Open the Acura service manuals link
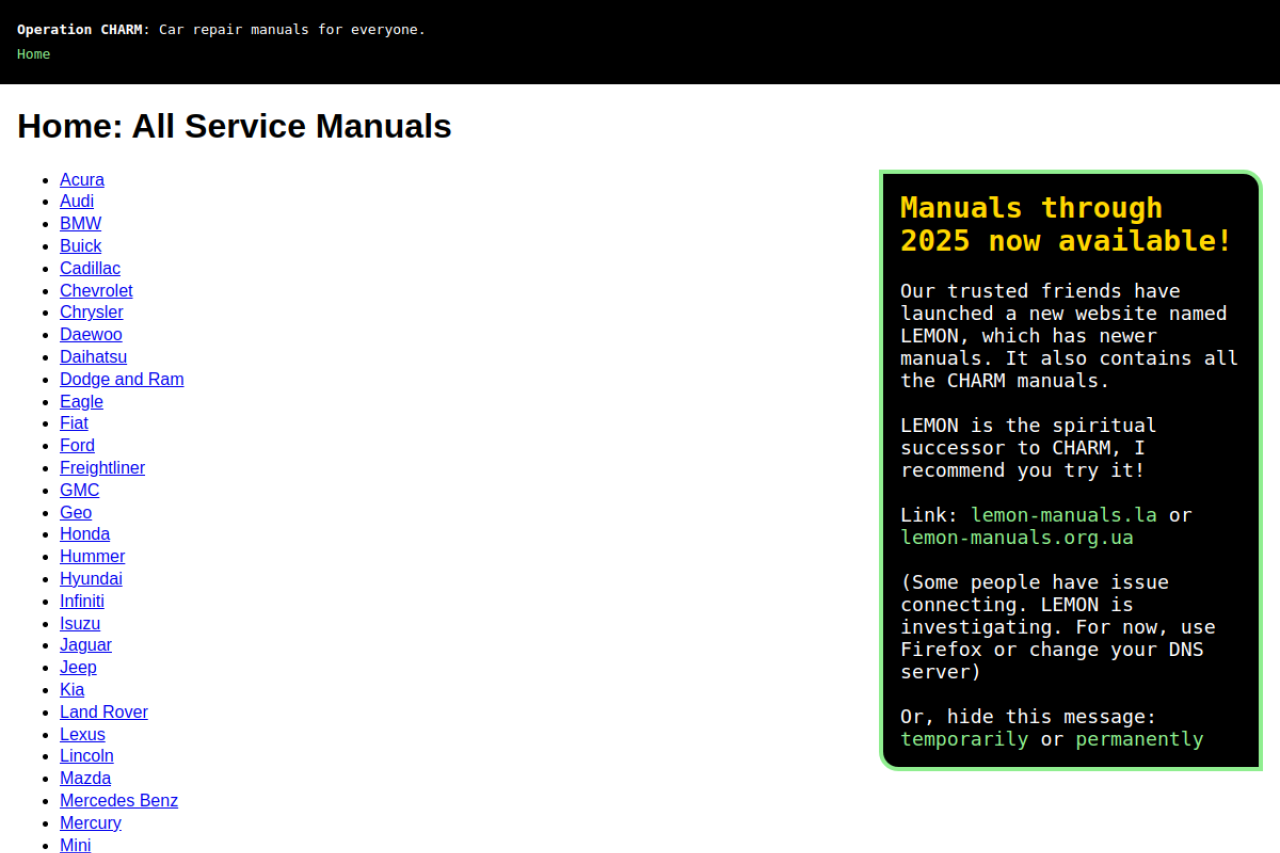 [x=82, y=180]
